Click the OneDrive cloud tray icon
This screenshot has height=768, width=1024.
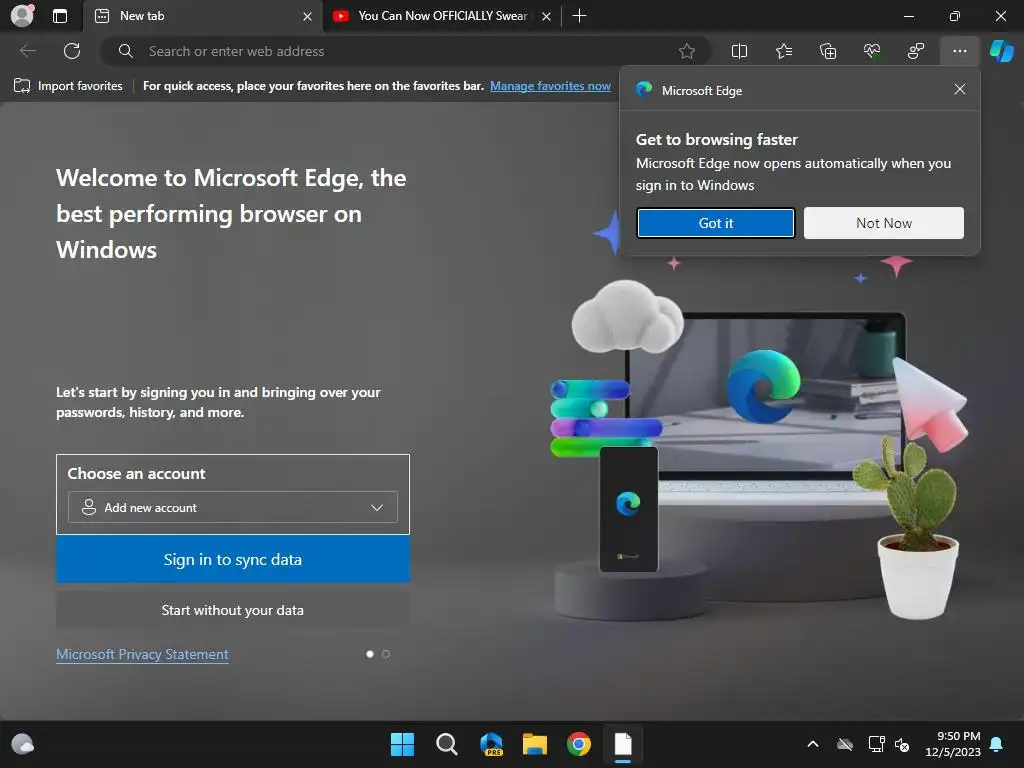point(845,744)
